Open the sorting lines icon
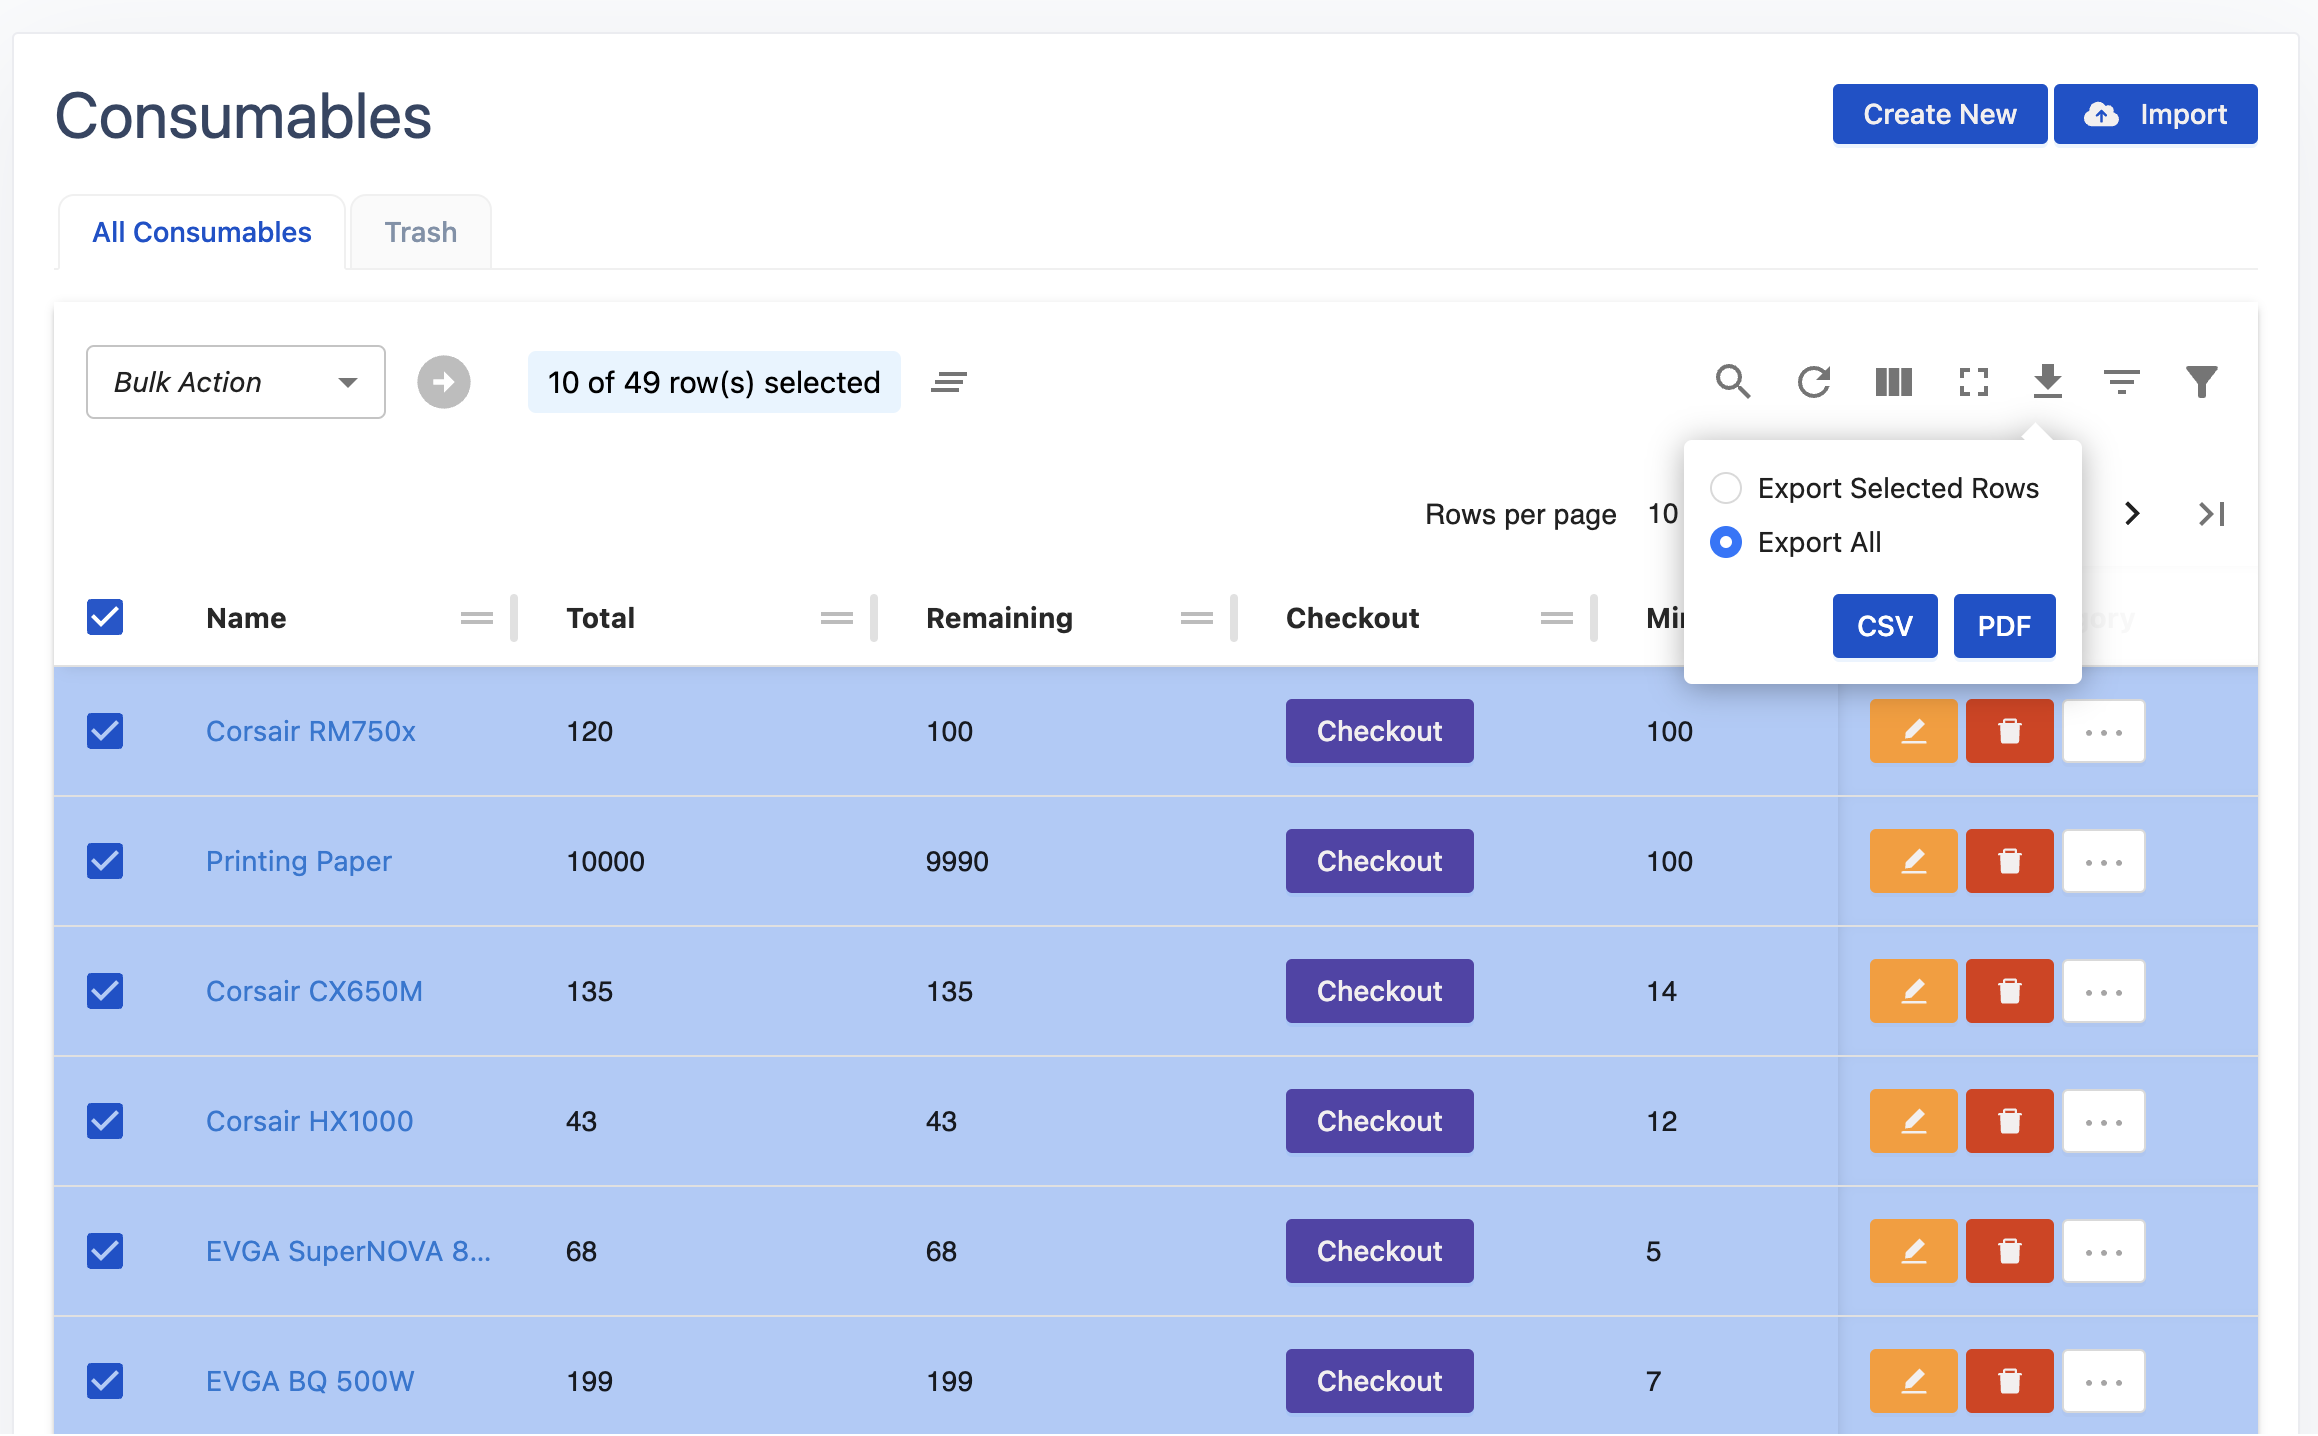The height and width of the screenshot is (1436, 2318). [x=2121, y=382]
